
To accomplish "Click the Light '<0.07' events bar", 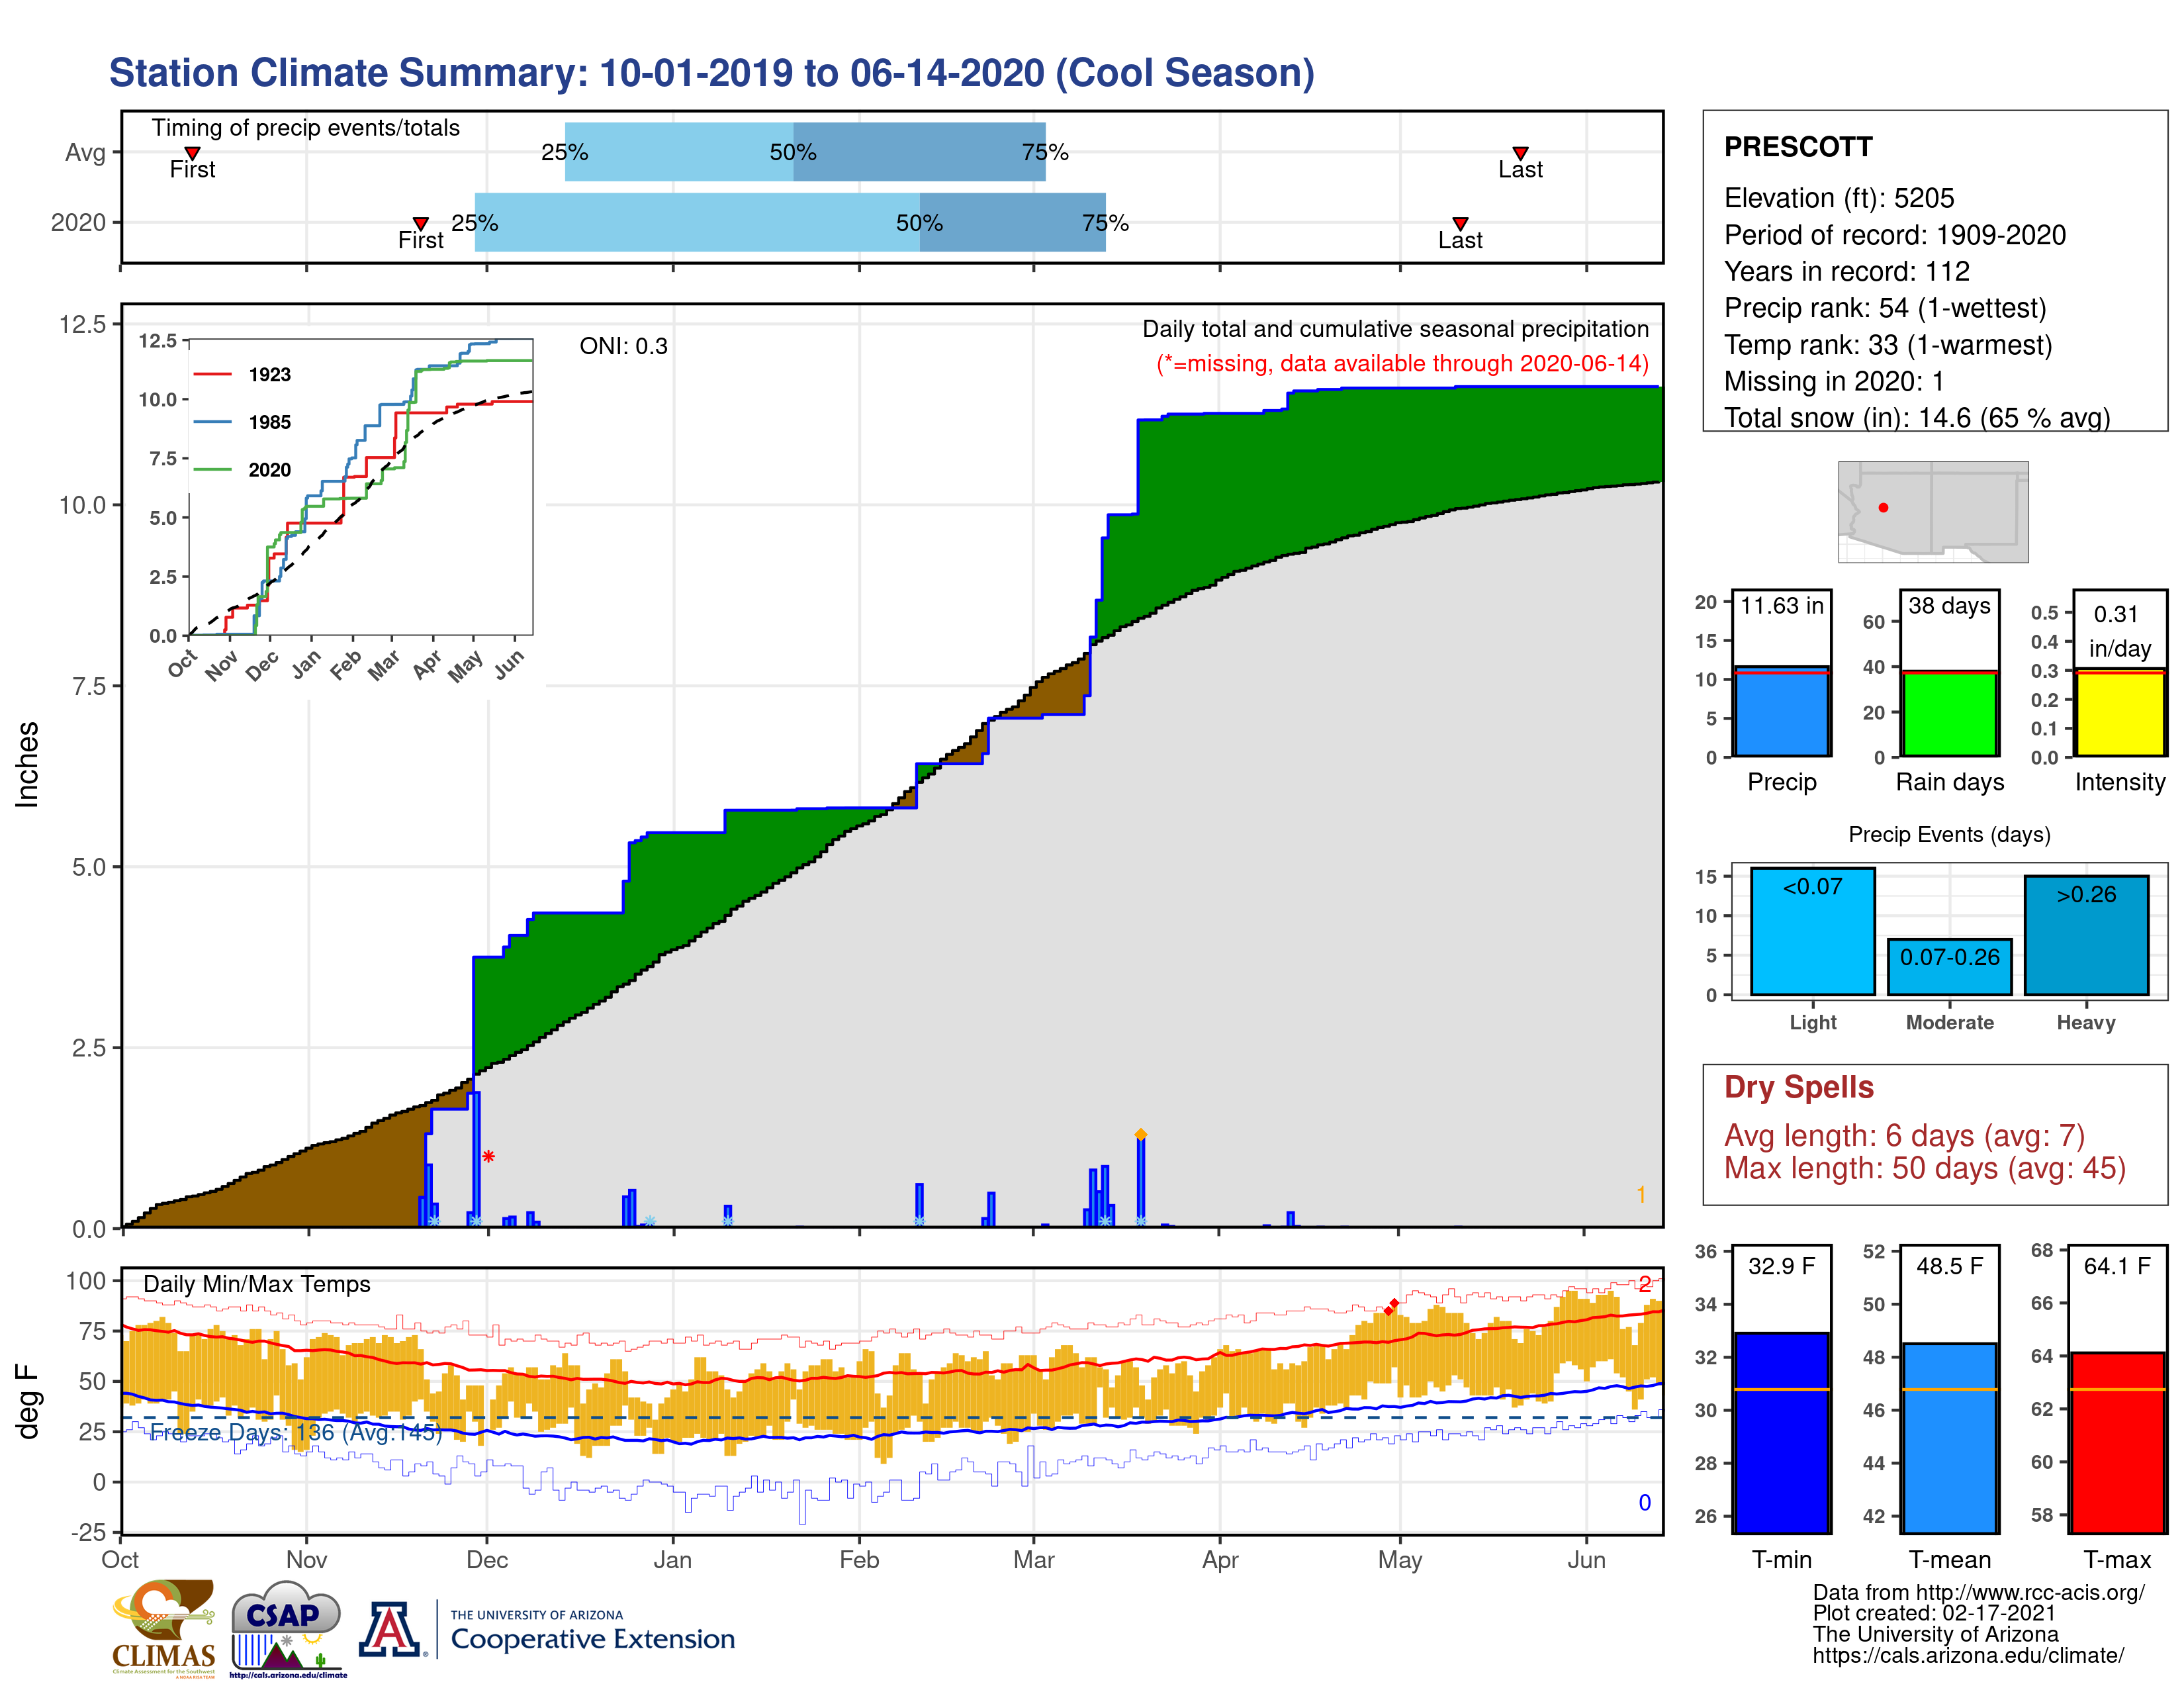I will click(1813, 931).
